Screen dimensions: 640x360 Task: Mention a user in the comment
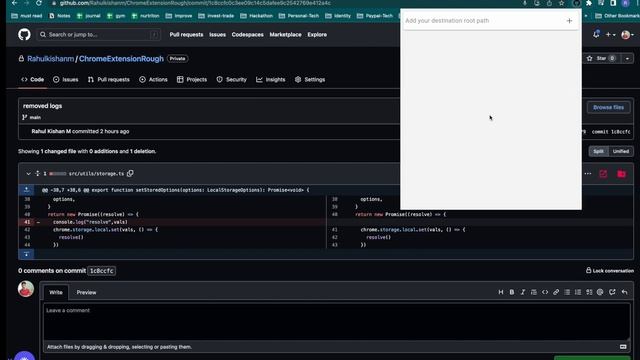point(600,292)
